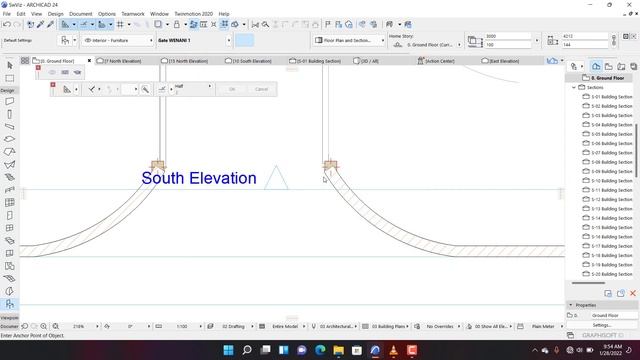Select the Navigator Project Map icon
640x360 pixels.
click(596, 66)
